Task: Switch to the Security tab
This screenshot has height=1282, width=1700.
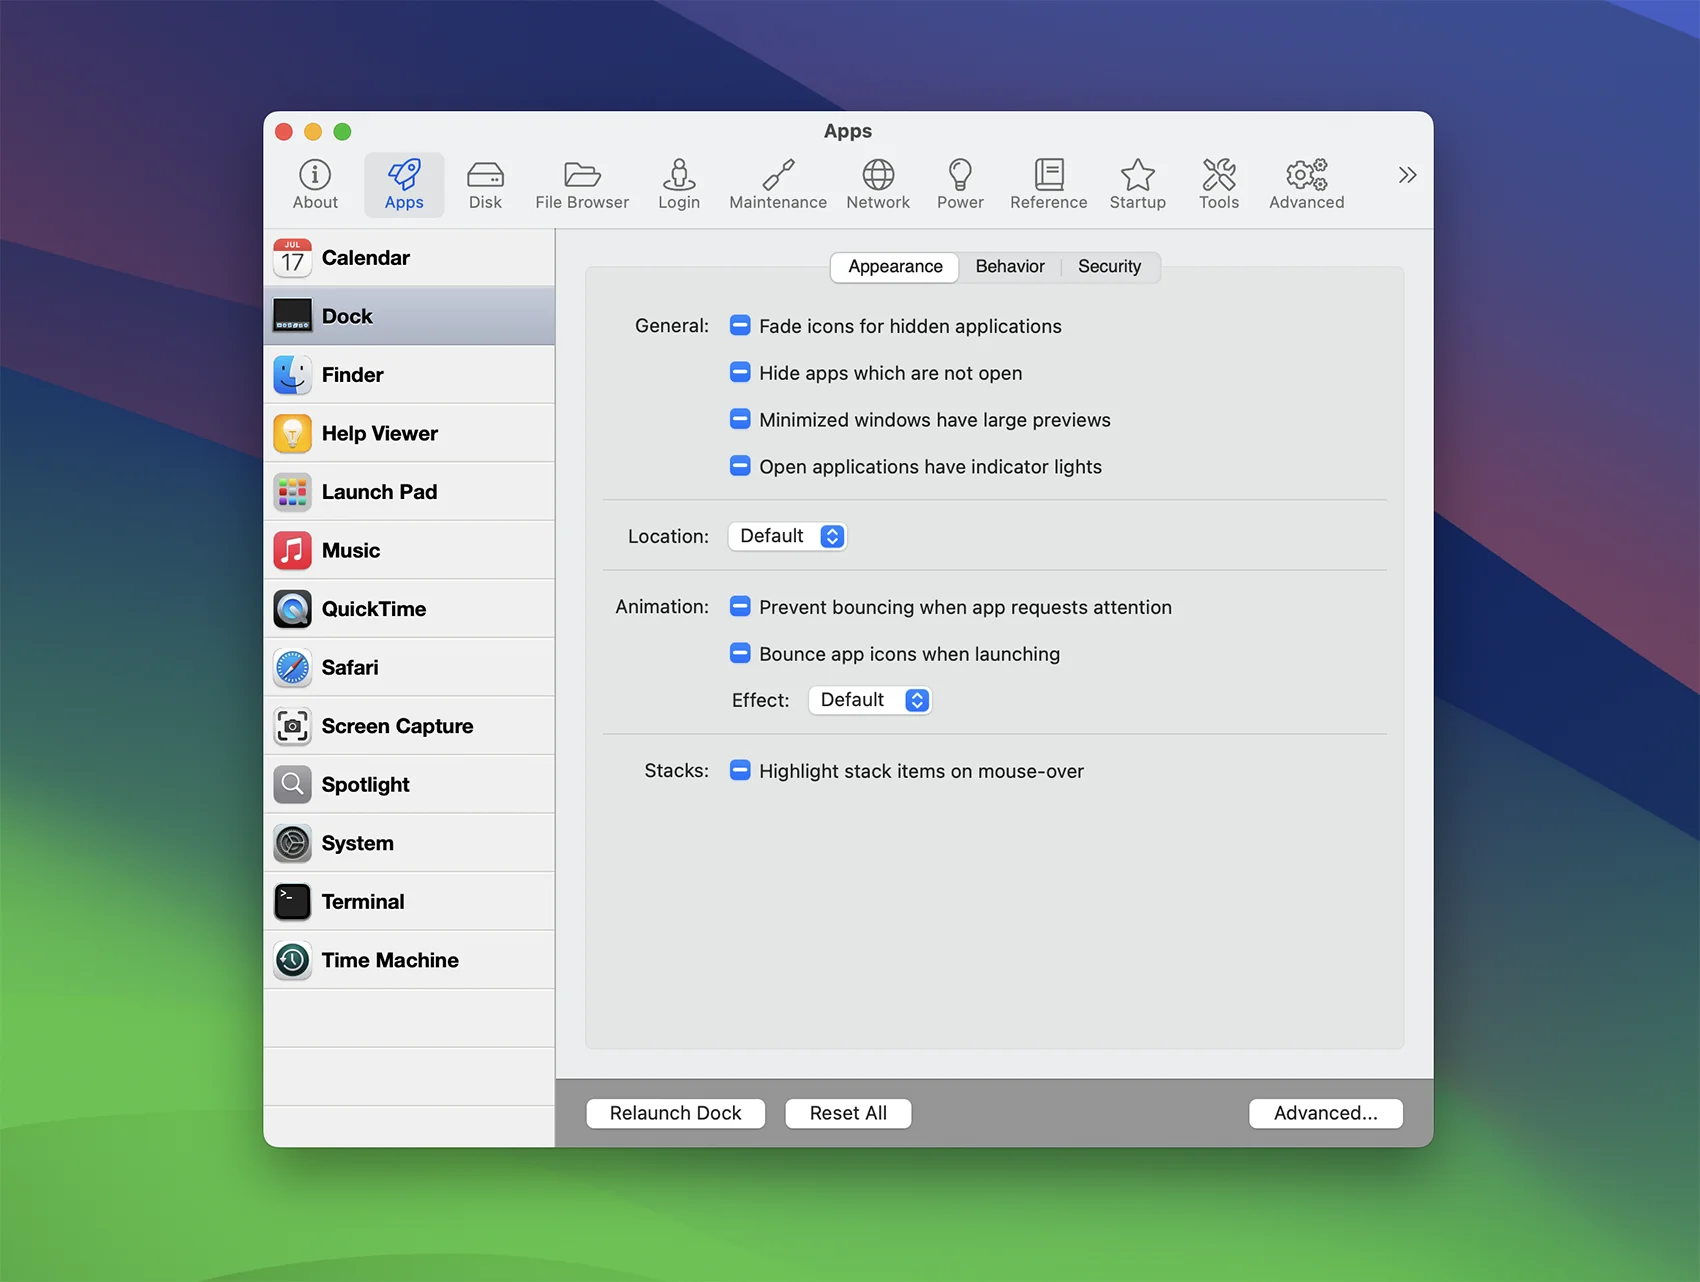Action: (x=1109, y=267)
